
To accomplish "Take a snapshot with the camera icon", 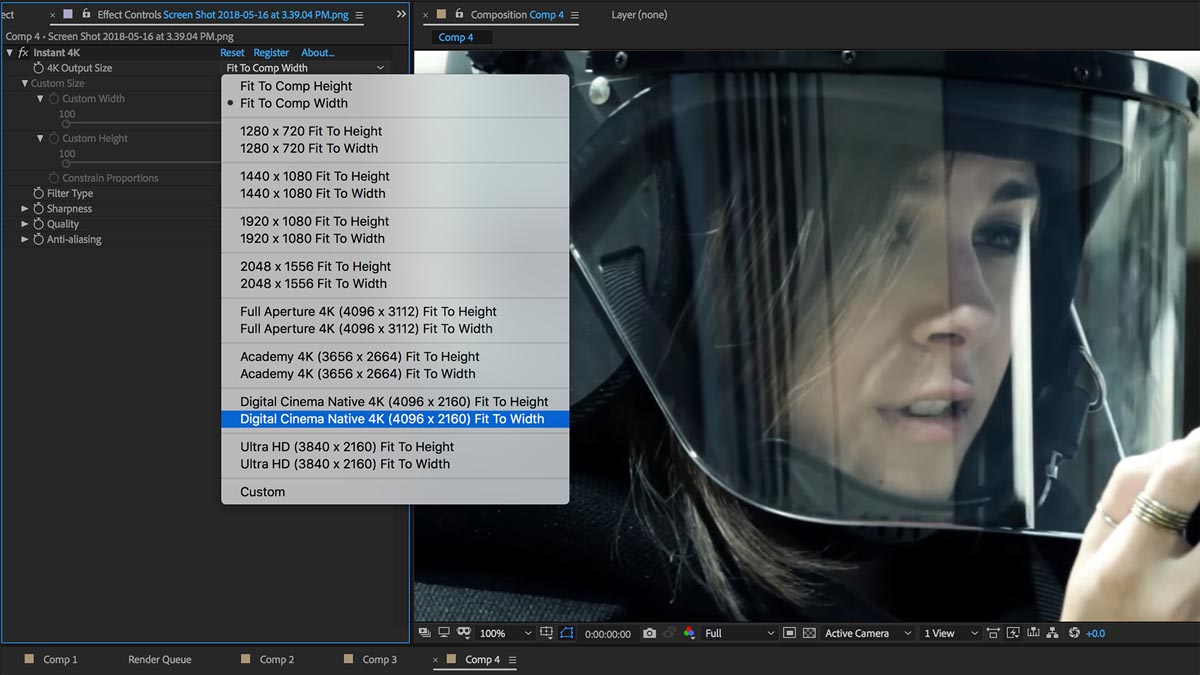I will coord(650,633).
